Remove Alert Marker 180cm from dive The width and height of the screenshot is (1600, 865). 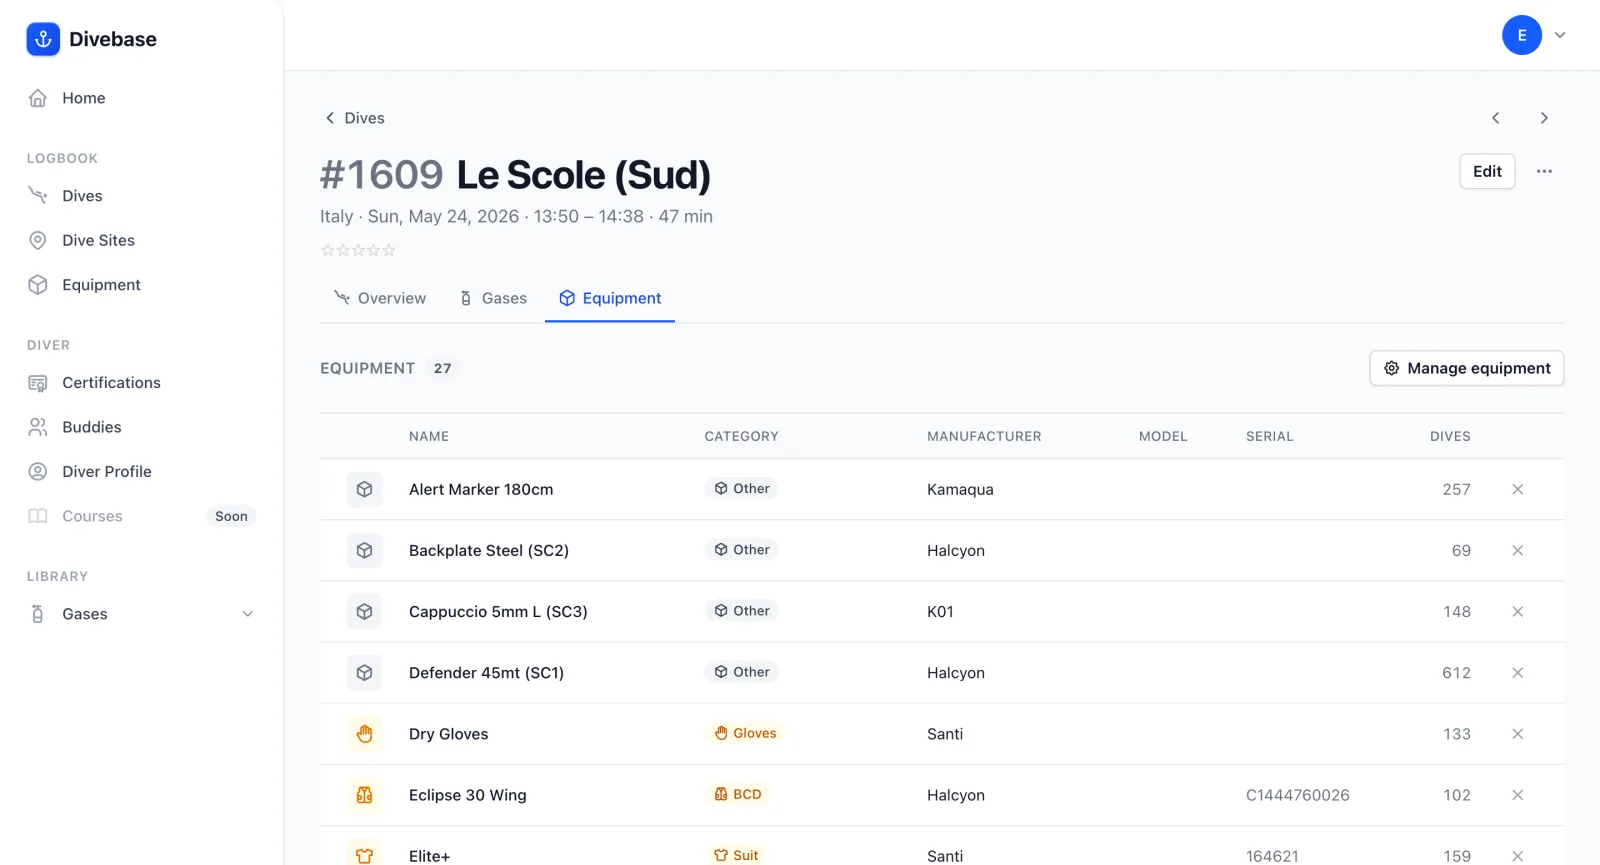[x=1517, y=489]
